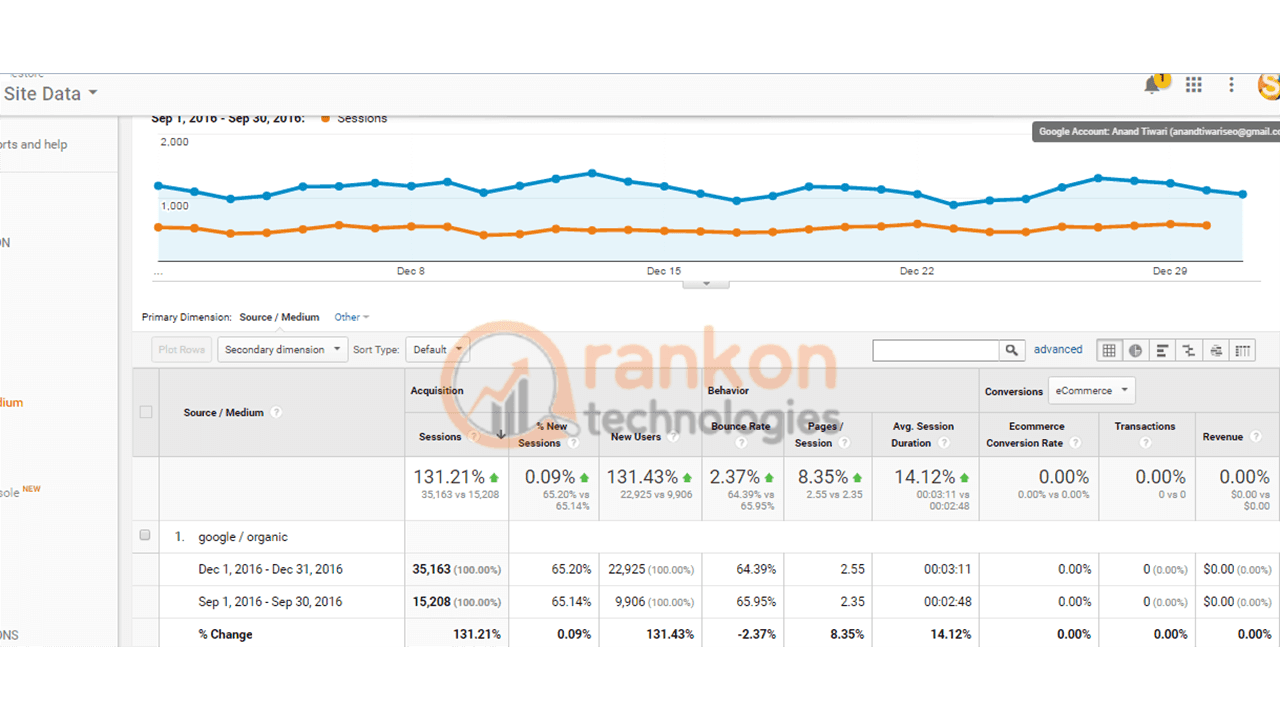Viewport: 1280px width, 720px height.
Task: Tick the checkbox for google / organic row
Action: click(x=145, y=536)
